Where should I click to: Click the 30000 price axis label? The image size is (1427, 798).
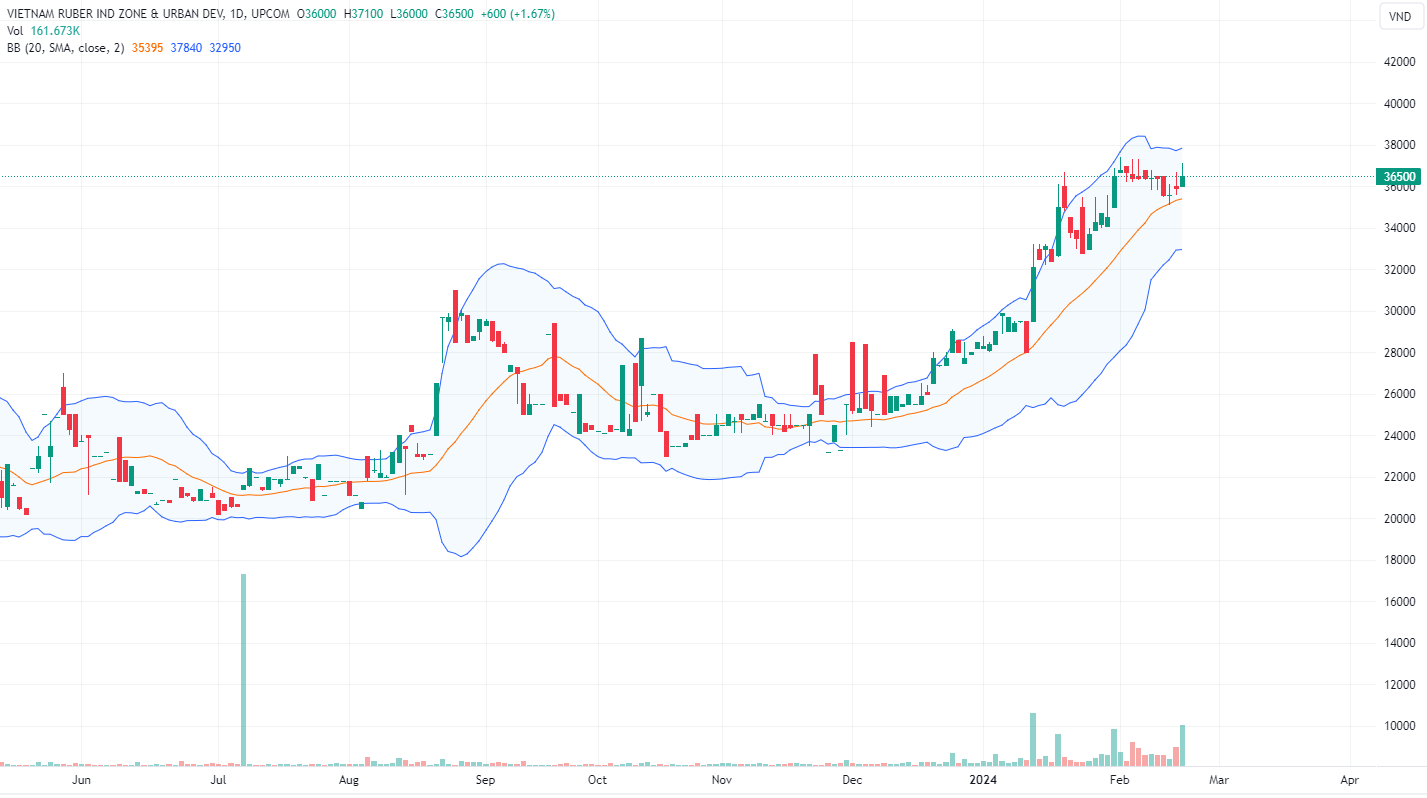point(1397,311)
